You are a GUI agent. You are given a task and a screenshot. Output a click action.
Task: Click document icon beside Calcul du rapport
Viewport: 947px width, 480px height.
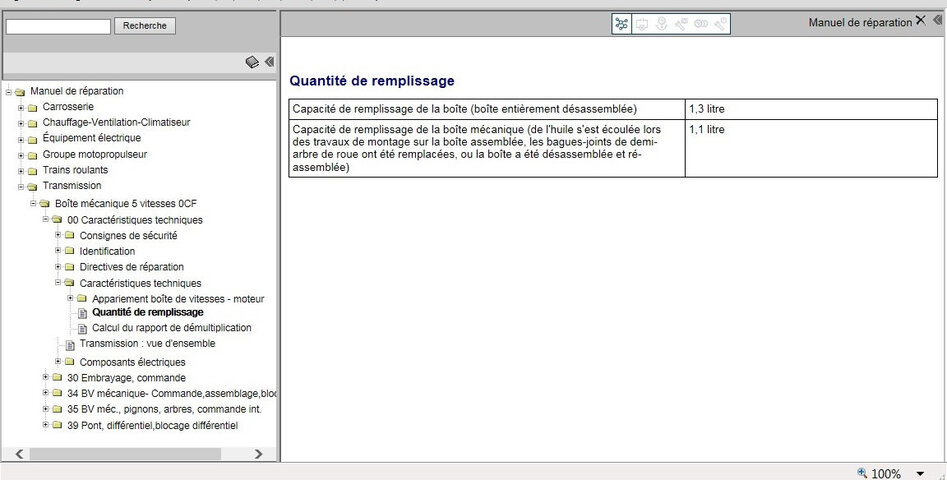pyautogui.click(x=82, y=329)
